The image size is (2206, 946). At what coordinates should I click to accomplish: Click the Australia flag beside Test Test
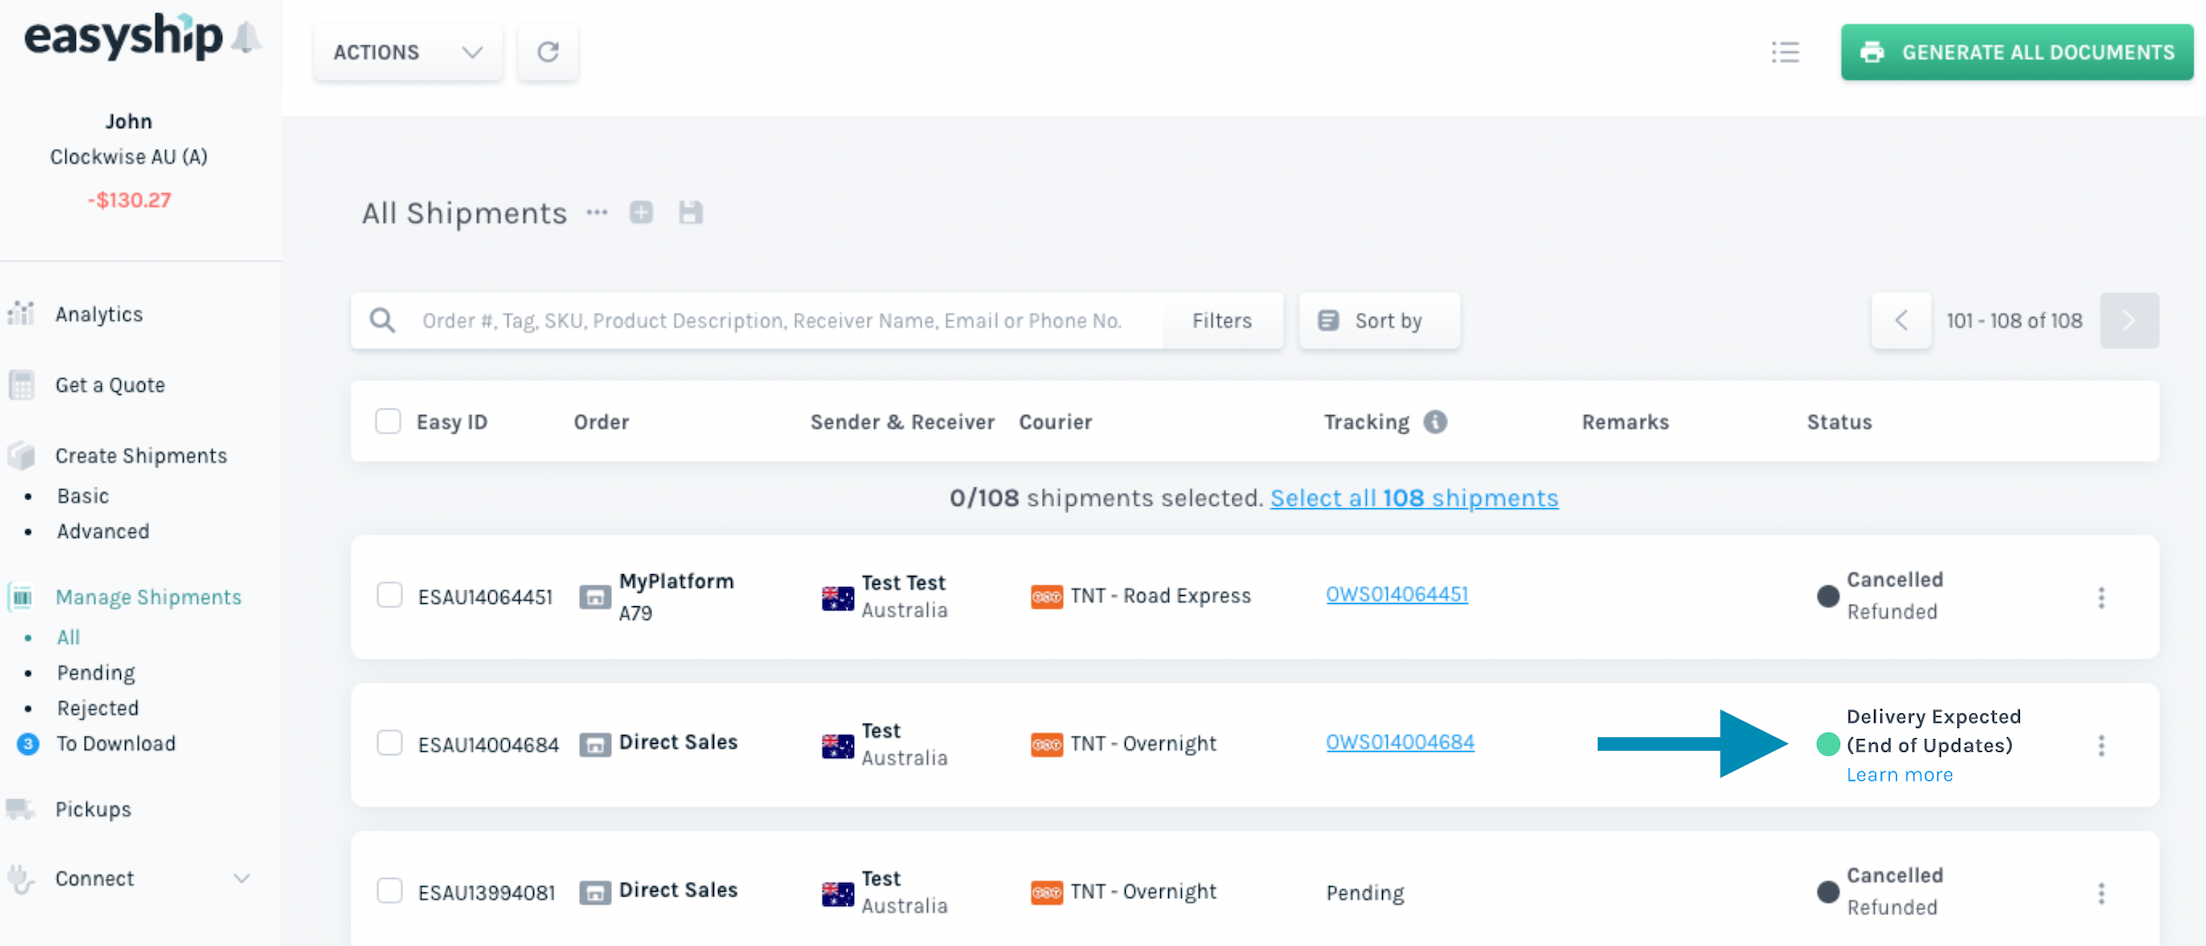(838, 598)
